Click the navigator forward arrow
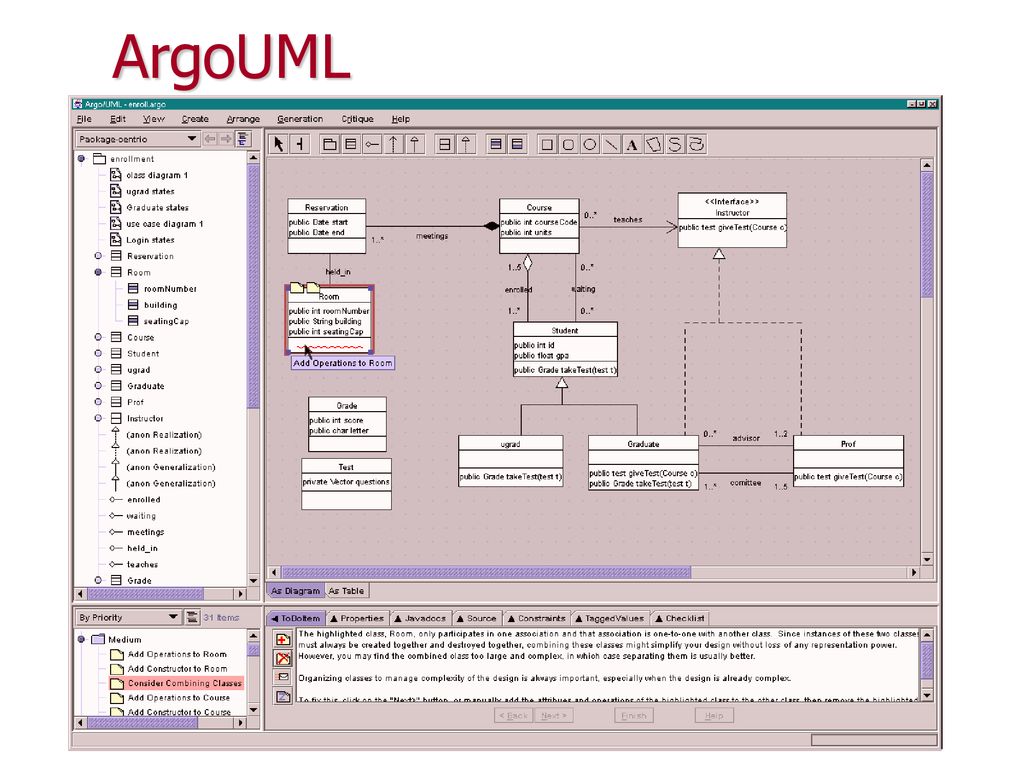Image resolution: width=1024 pixels, height=768 pixels. click(x=225, y=138)
